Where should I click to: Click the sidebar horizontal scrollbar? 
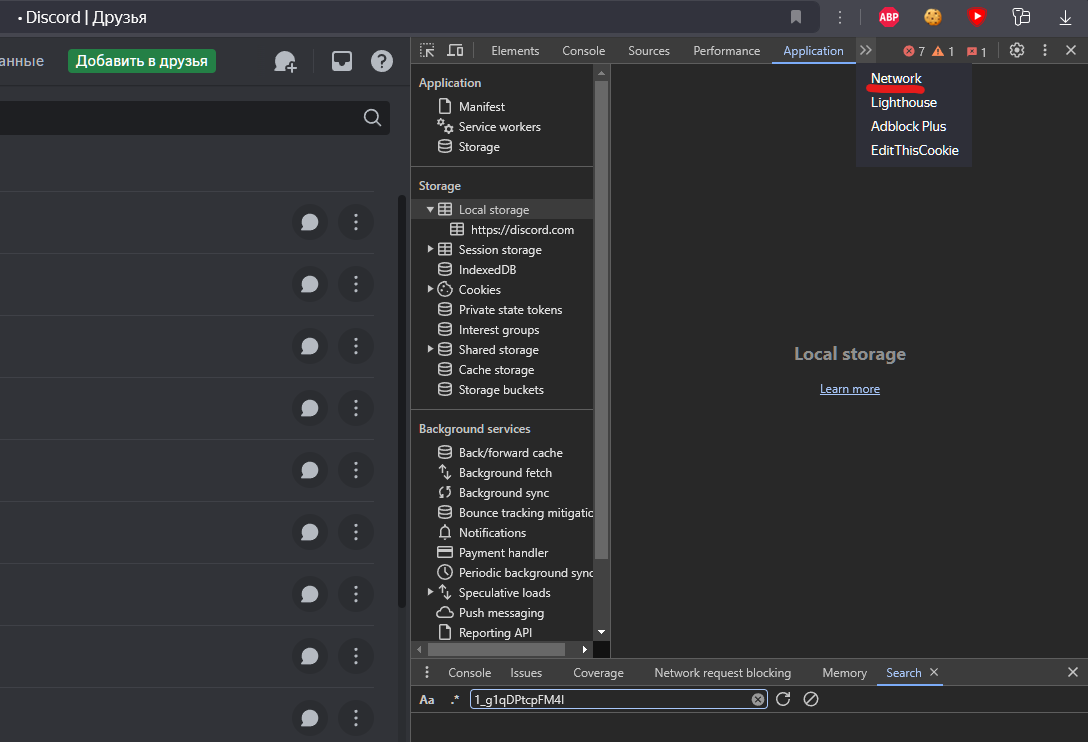(496, 650)
